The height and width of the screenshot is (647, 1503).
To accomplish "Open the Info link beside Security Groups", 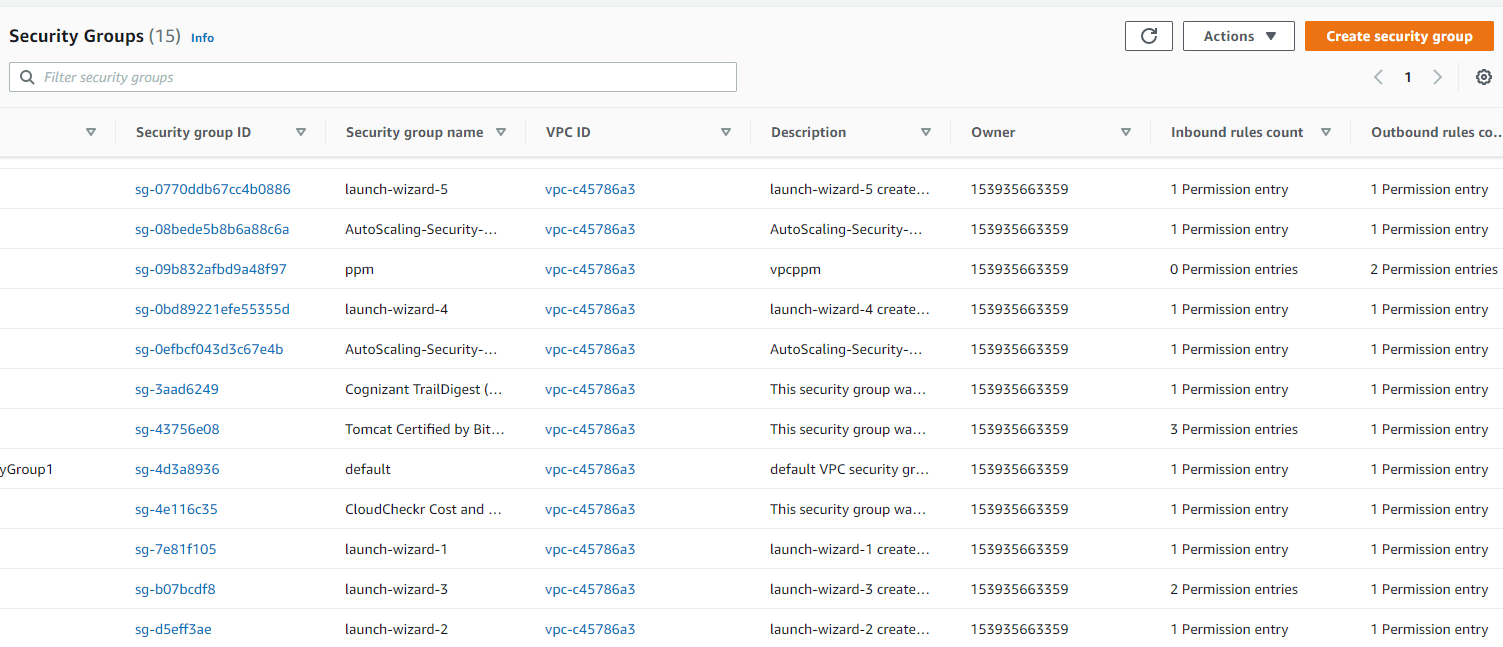I will point(202,37).
